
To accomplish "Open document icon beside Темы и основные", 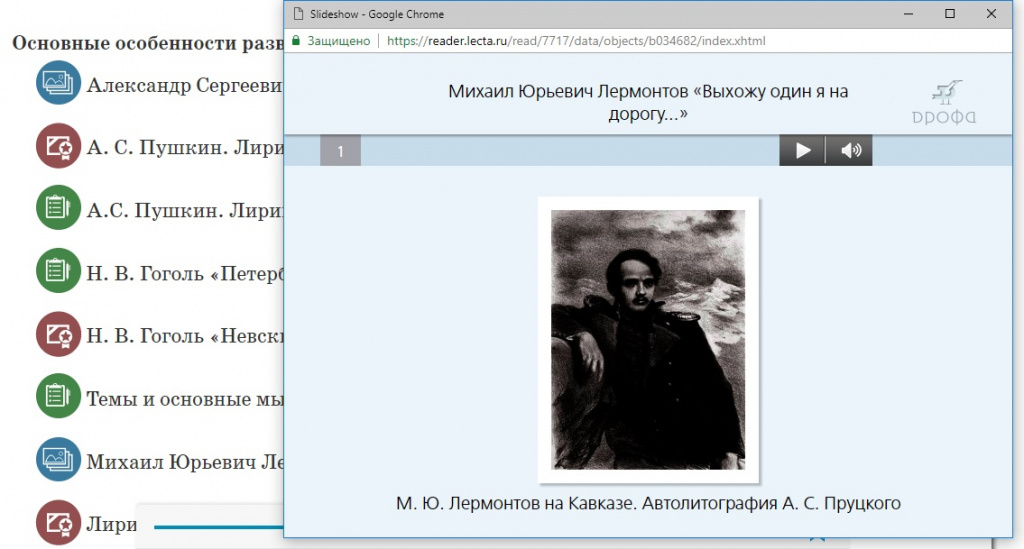I will (58, 396).
